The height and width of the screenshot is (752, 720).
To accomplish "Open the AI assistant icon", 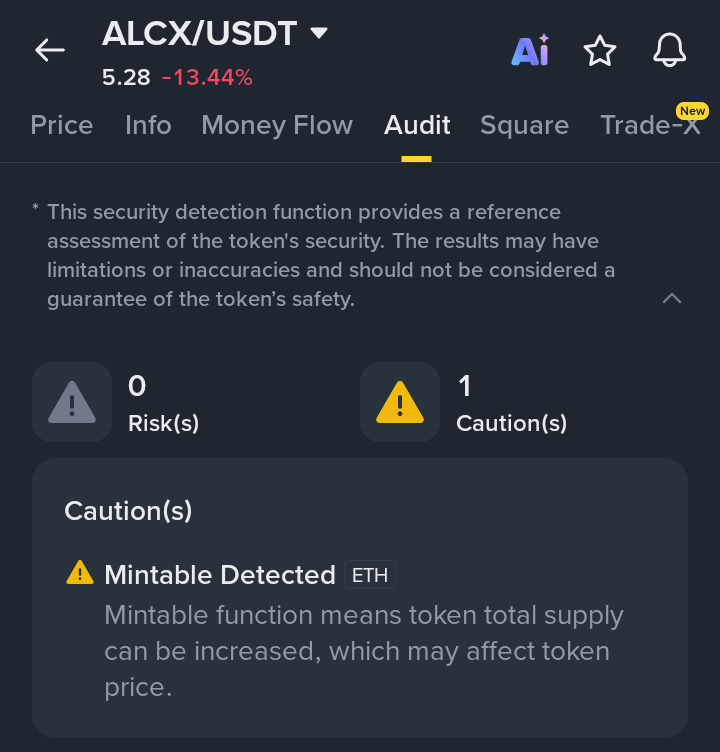I will (530, 50).
